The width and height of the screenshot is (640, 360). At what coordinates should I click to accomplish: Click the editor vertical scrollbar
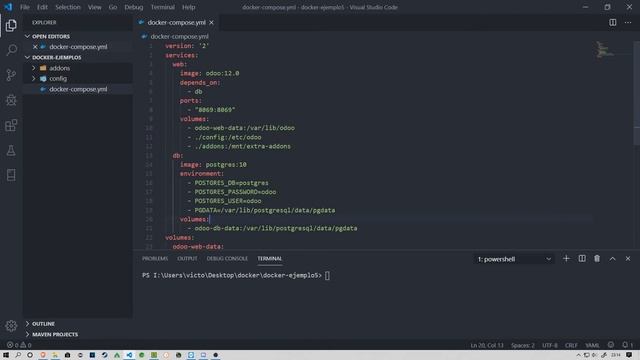tap(637, 93)
